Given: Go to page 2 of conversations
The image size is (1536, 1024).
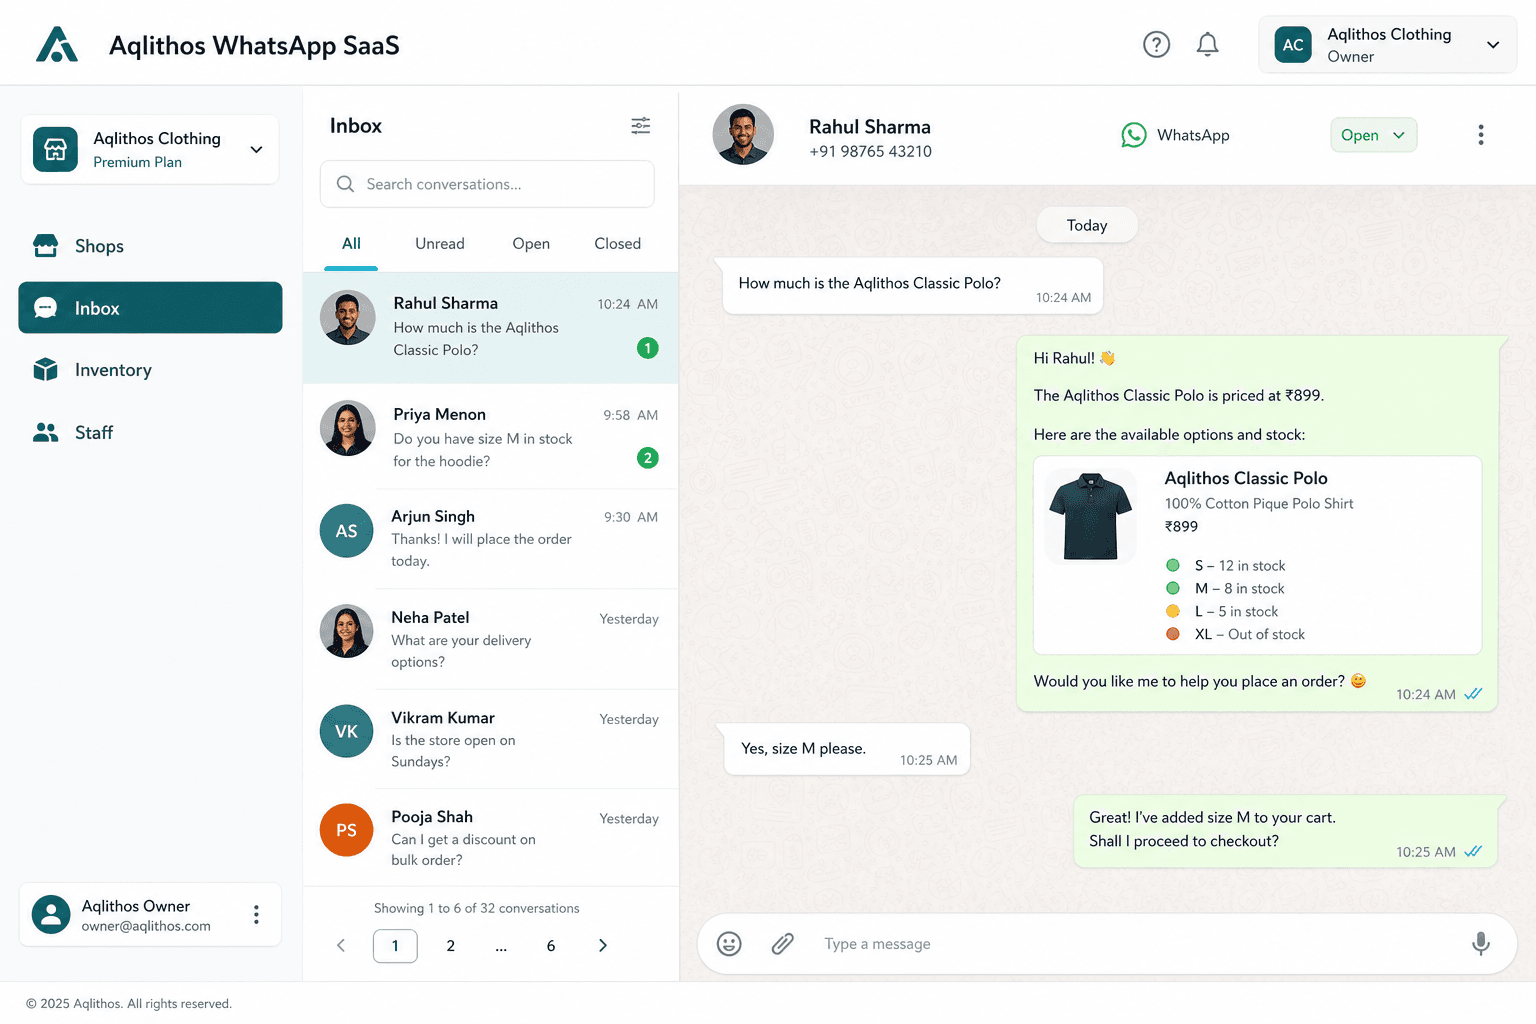Looking at the screenshot, I should click(451, 946).
